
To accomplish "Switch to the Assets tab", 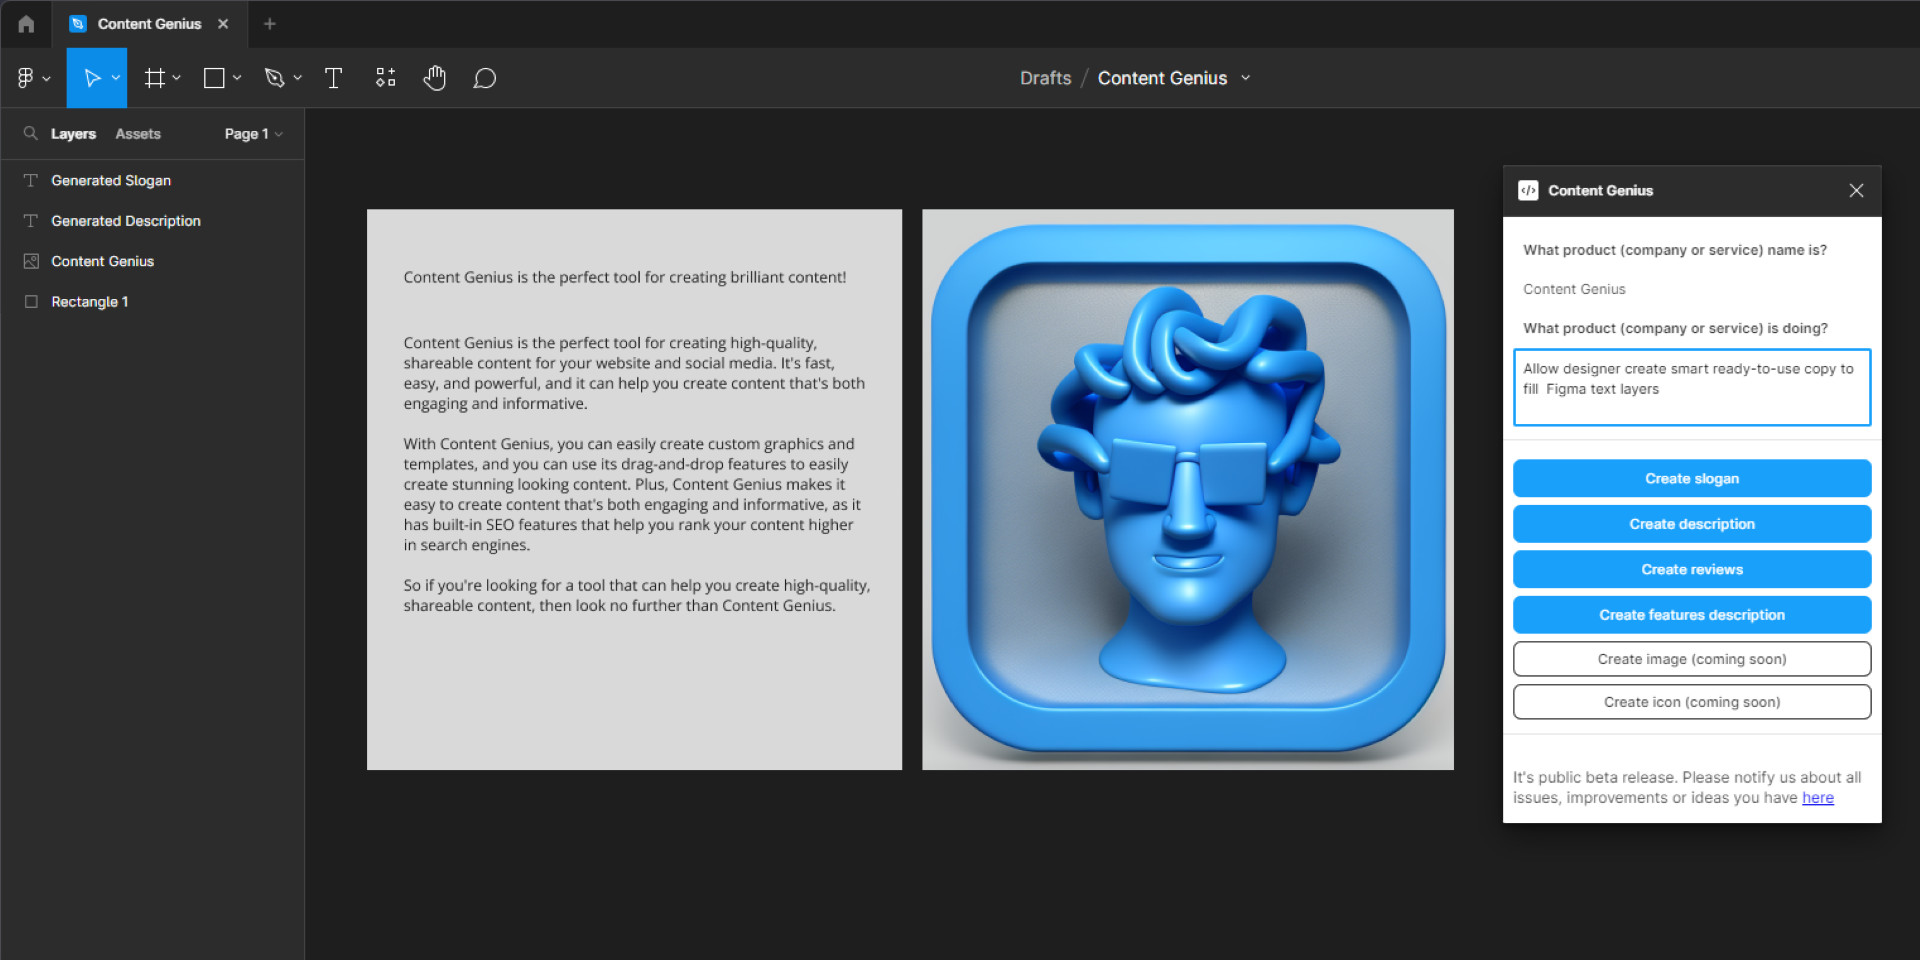I will [x=138, y=134].
